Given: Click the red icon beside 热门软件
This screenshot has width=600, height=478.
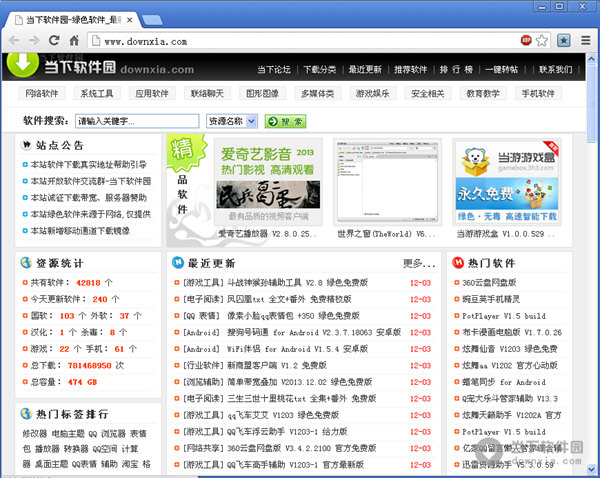Looking at the screenshot, I should point(458,262).
